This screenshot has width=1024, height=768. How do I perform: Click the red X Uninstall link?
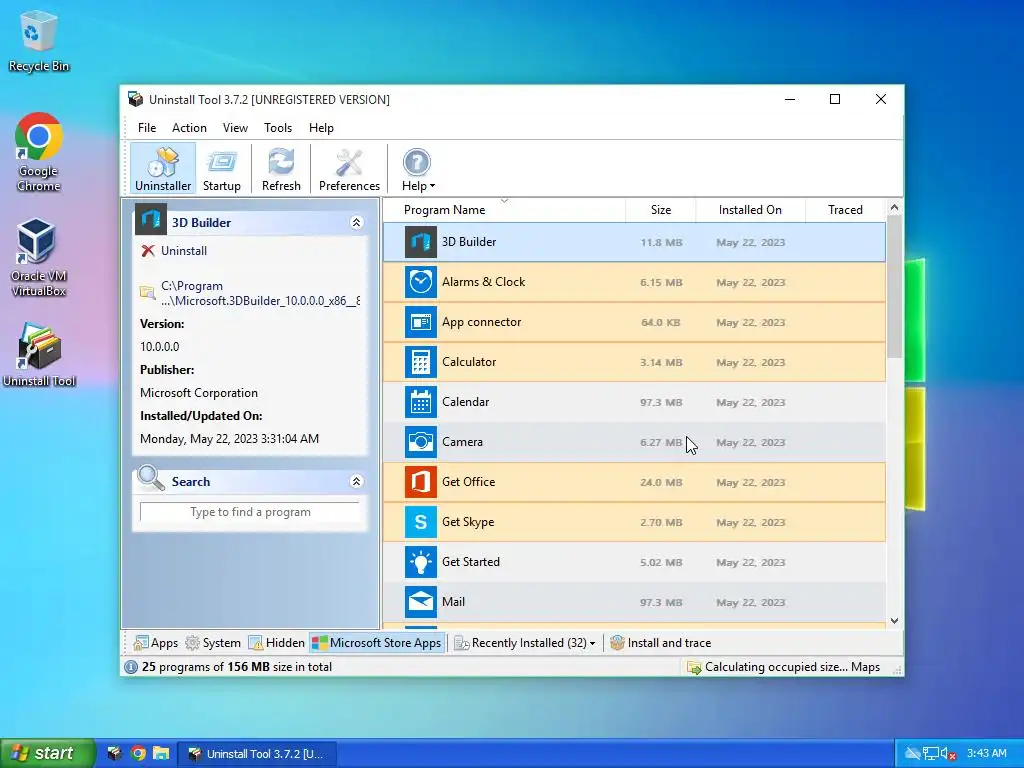coord(174,251)
